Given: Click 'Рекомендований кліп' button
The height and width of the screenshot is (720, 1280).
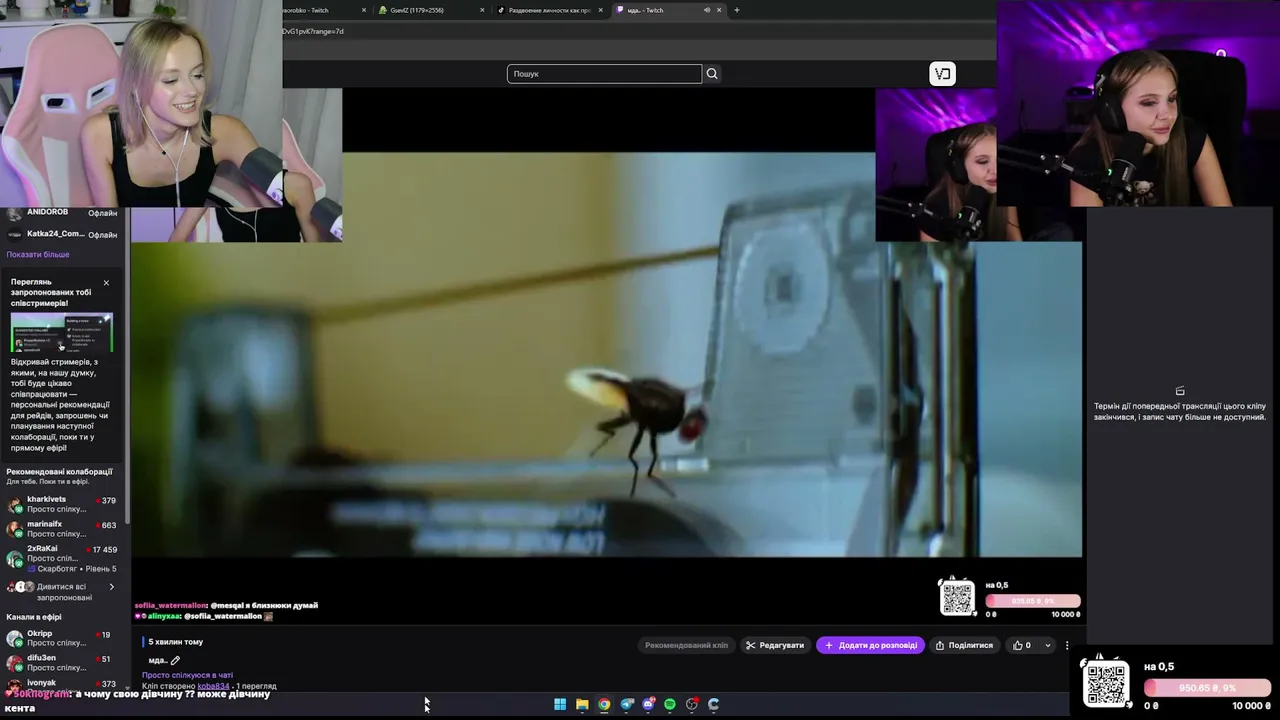Looking at the screenshot, I should point(686,646).
